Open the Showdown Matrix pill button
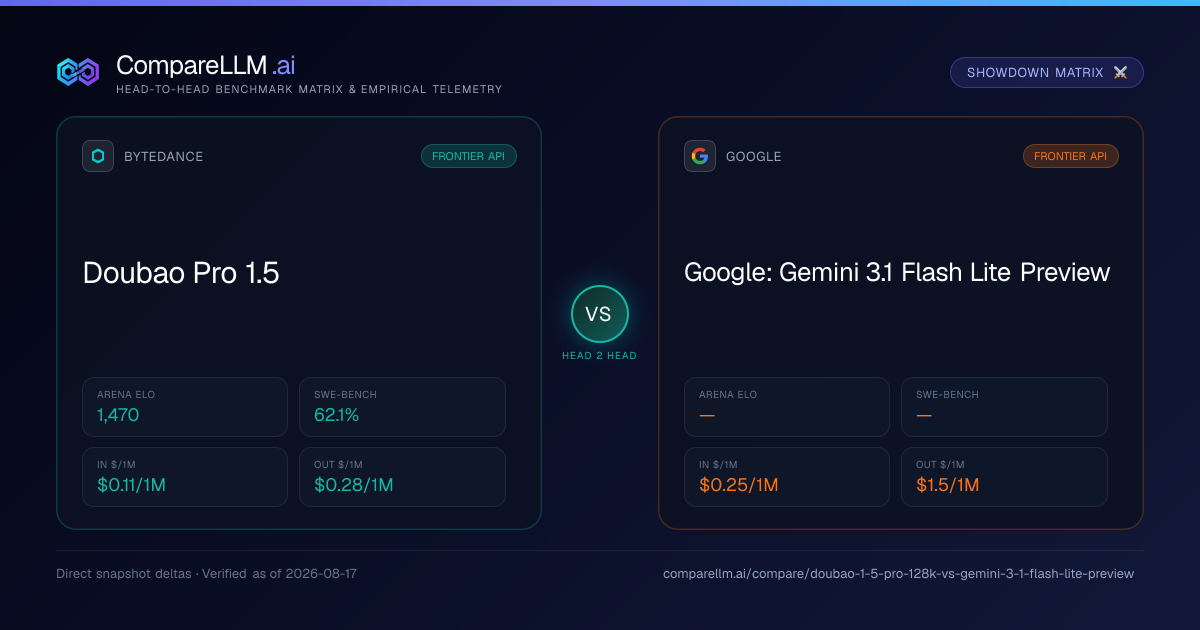This screenshot has width=1200, height=630. 1047,72
